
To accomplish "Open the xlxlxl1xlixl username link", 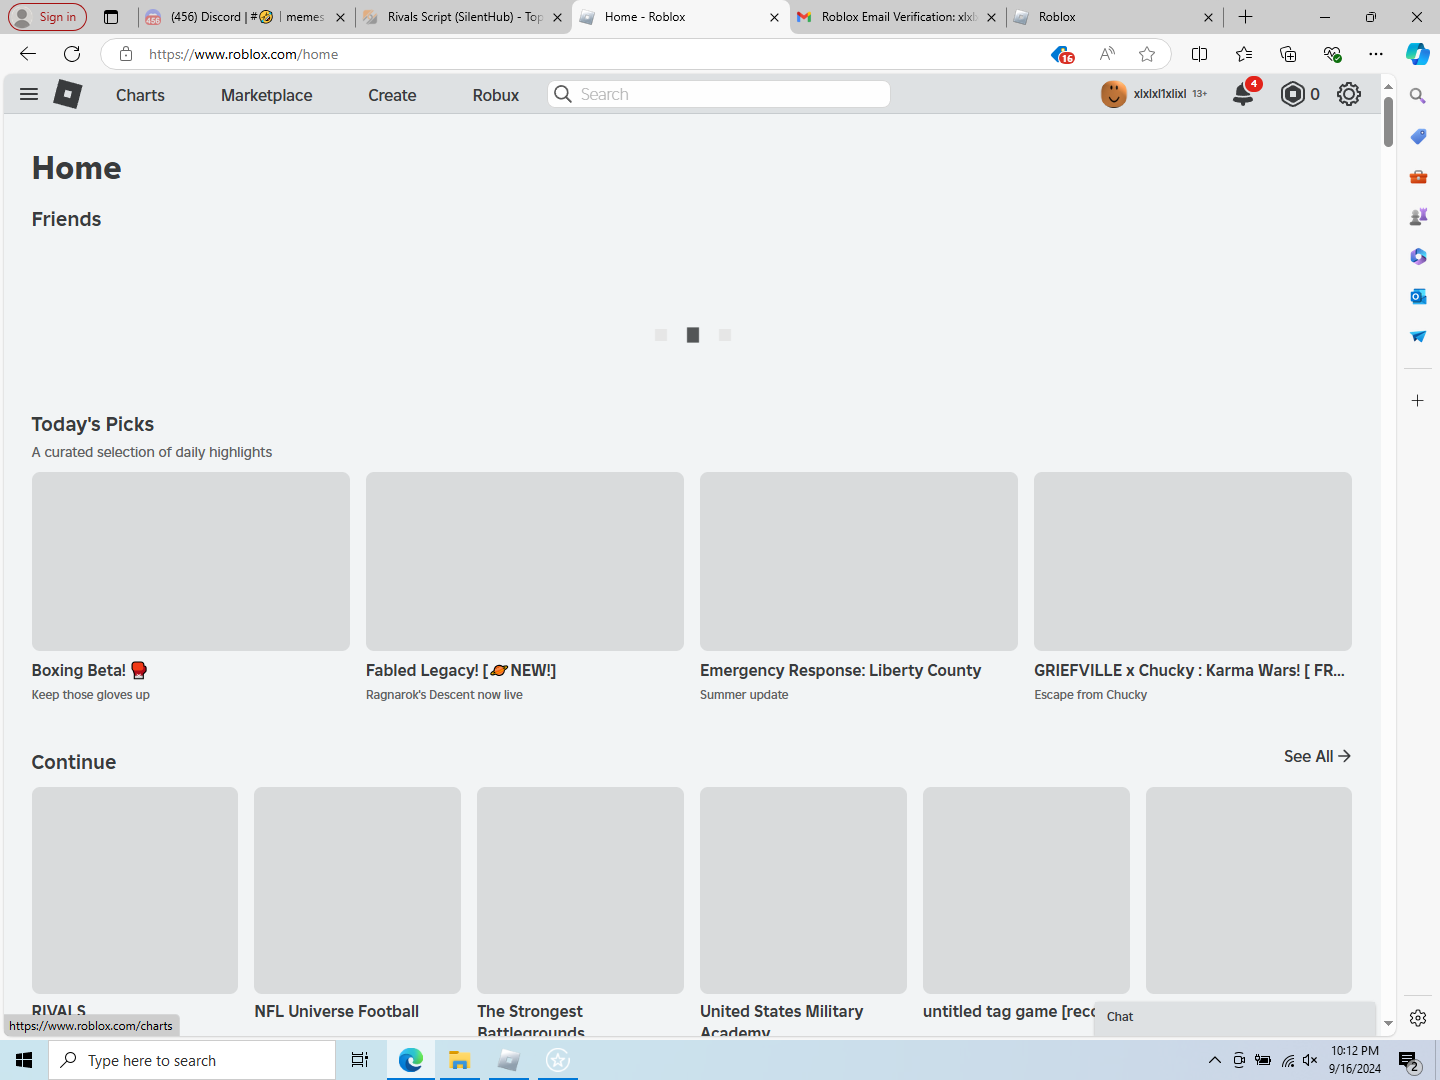I will click(1160, 94).
